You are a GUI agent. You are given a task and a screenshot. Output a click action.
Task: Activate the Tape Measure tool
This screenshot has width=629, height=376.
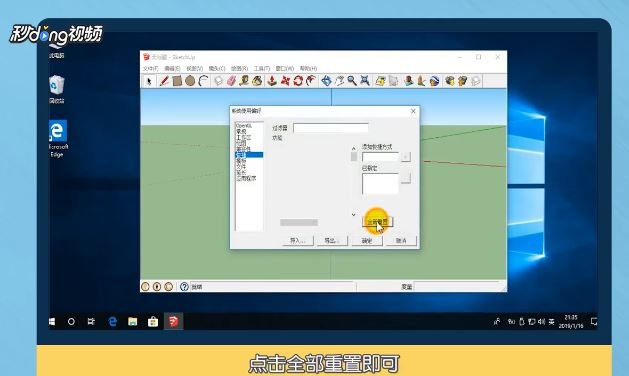(244, 81)
